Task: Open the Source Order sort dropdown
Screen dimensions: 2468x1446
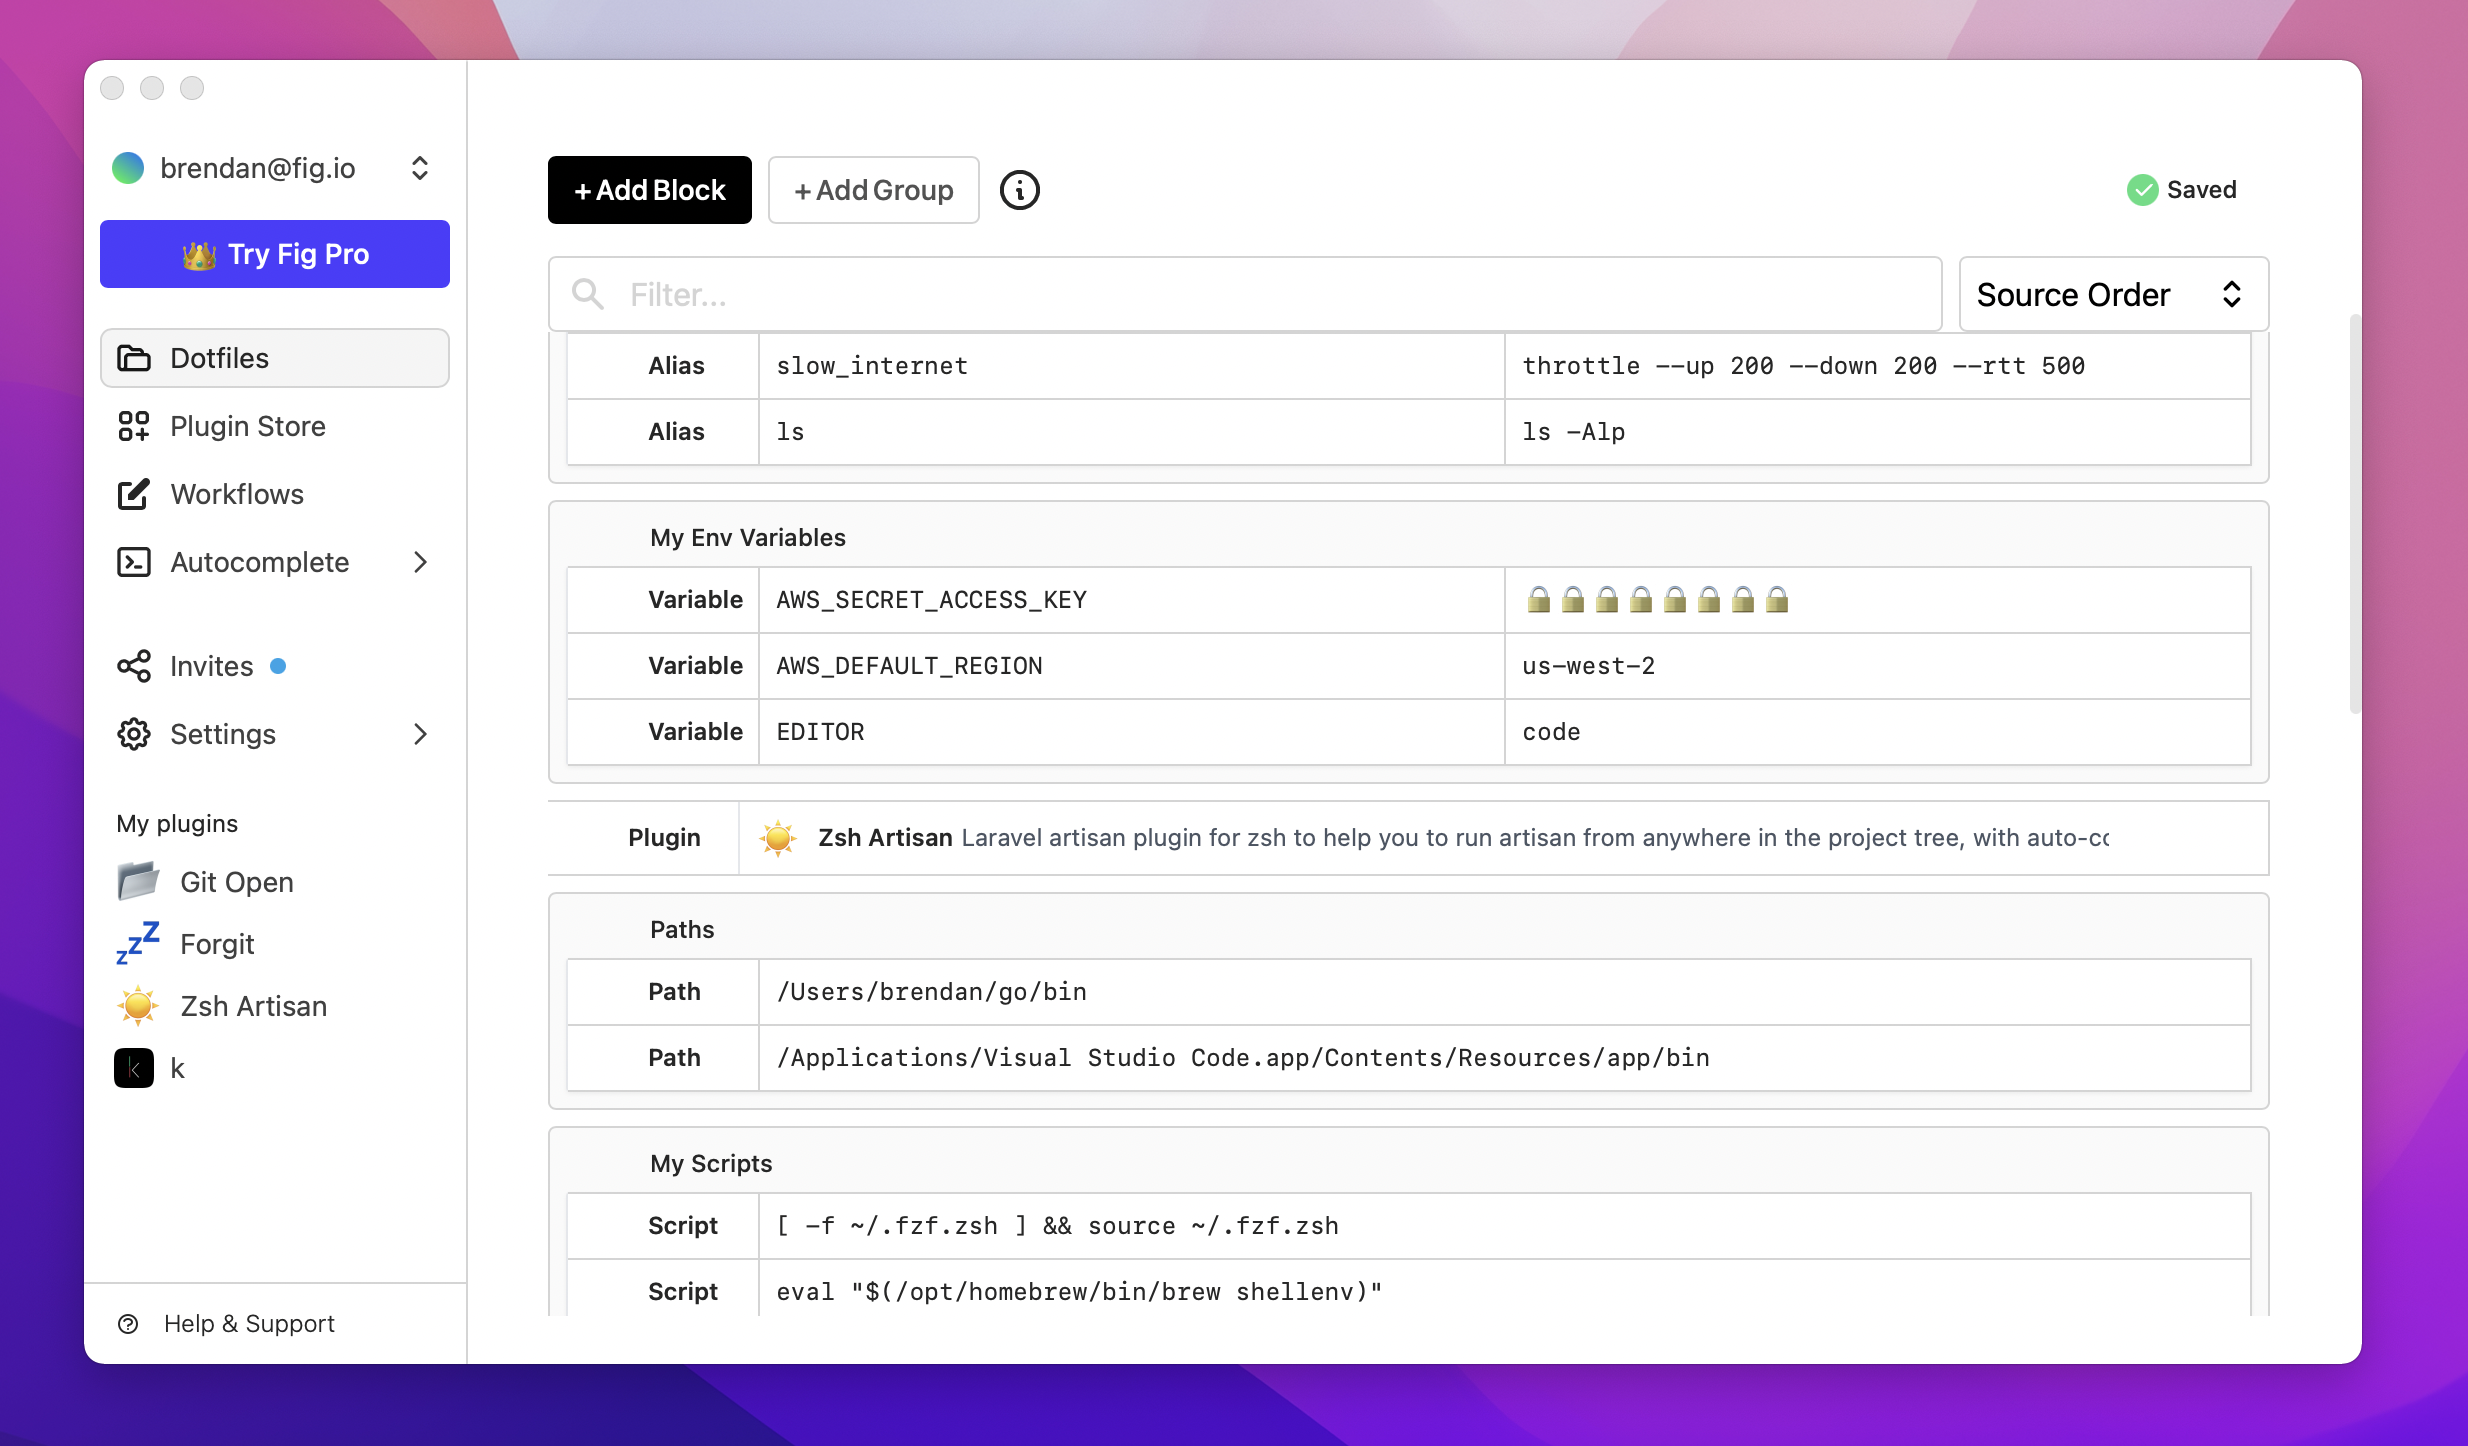Action: 2113,294
